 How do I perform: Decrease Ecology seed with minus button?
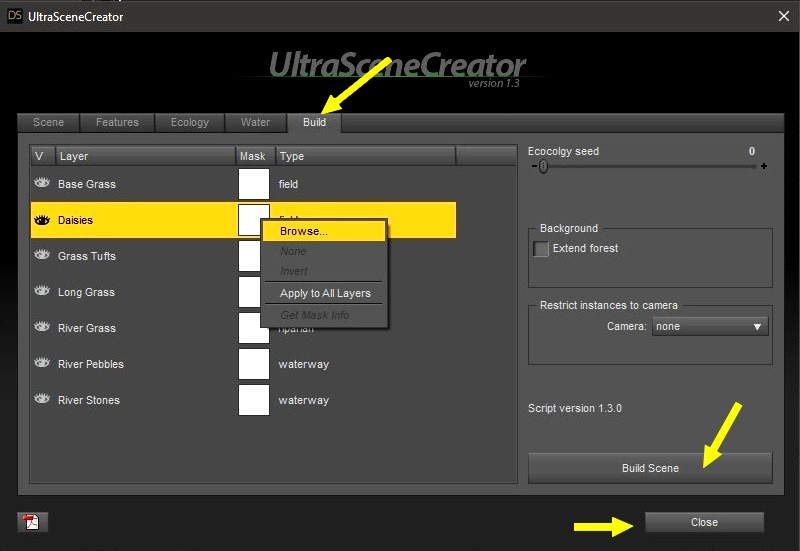[x=534, y=166]
